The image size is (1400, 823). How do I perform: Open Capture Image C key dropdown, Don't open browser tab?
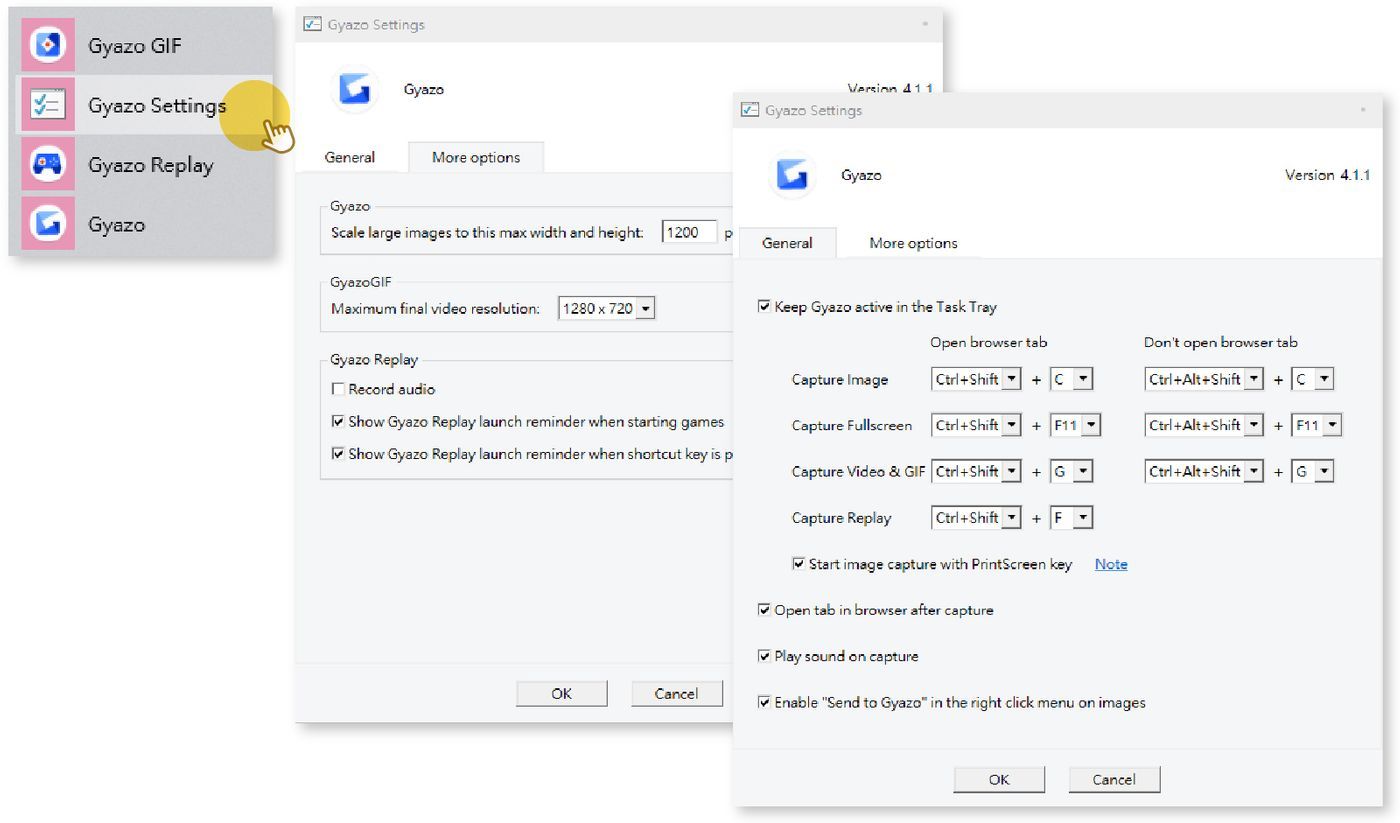[x=1313, y=379]
